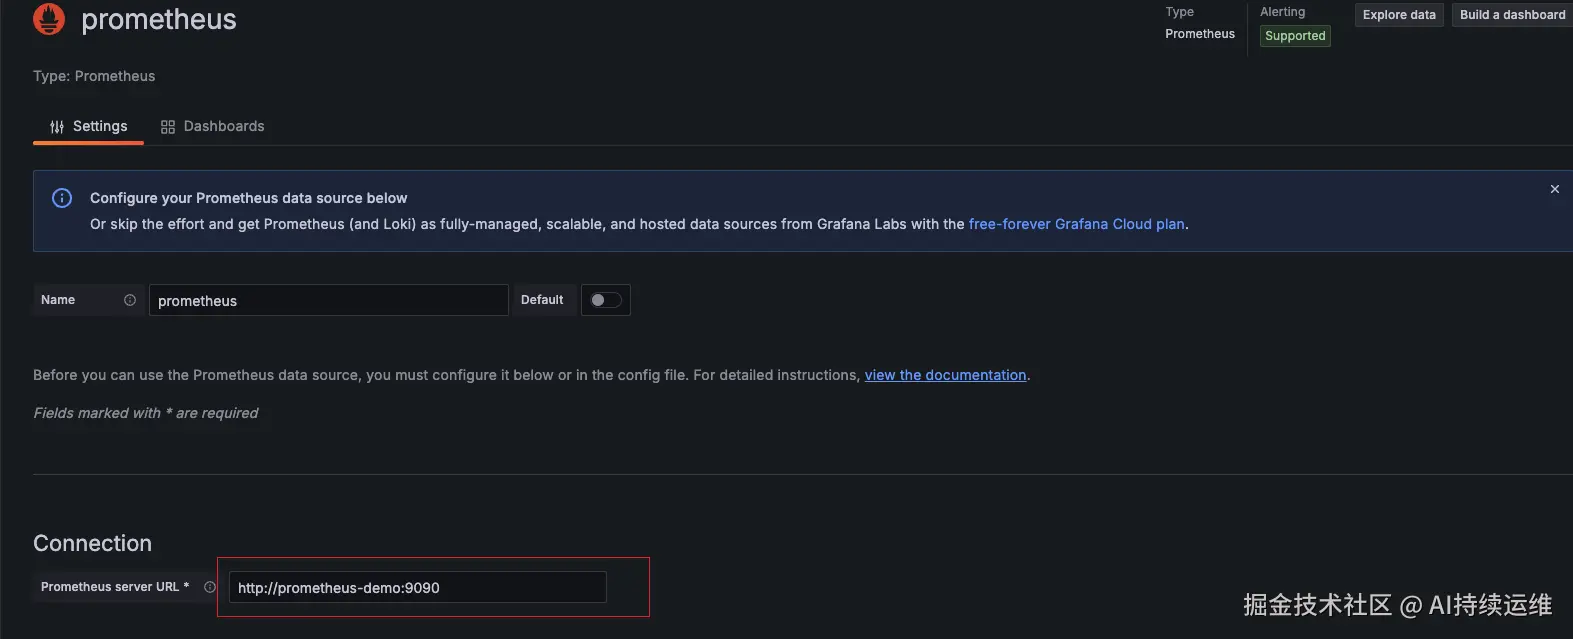Click the Connection section heading
This screenshot has width=1573, height=639.
click(93, 543)
